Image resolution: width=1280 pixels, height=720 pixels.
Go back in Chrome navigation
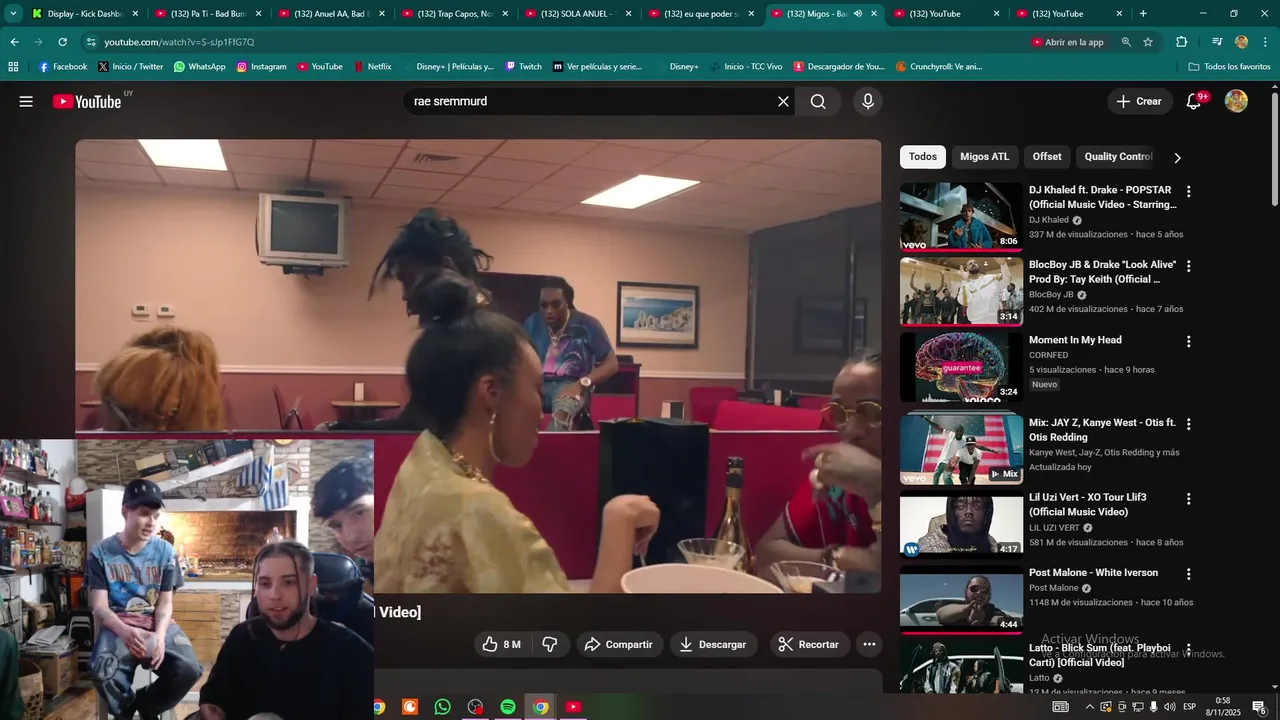(14, 42)
